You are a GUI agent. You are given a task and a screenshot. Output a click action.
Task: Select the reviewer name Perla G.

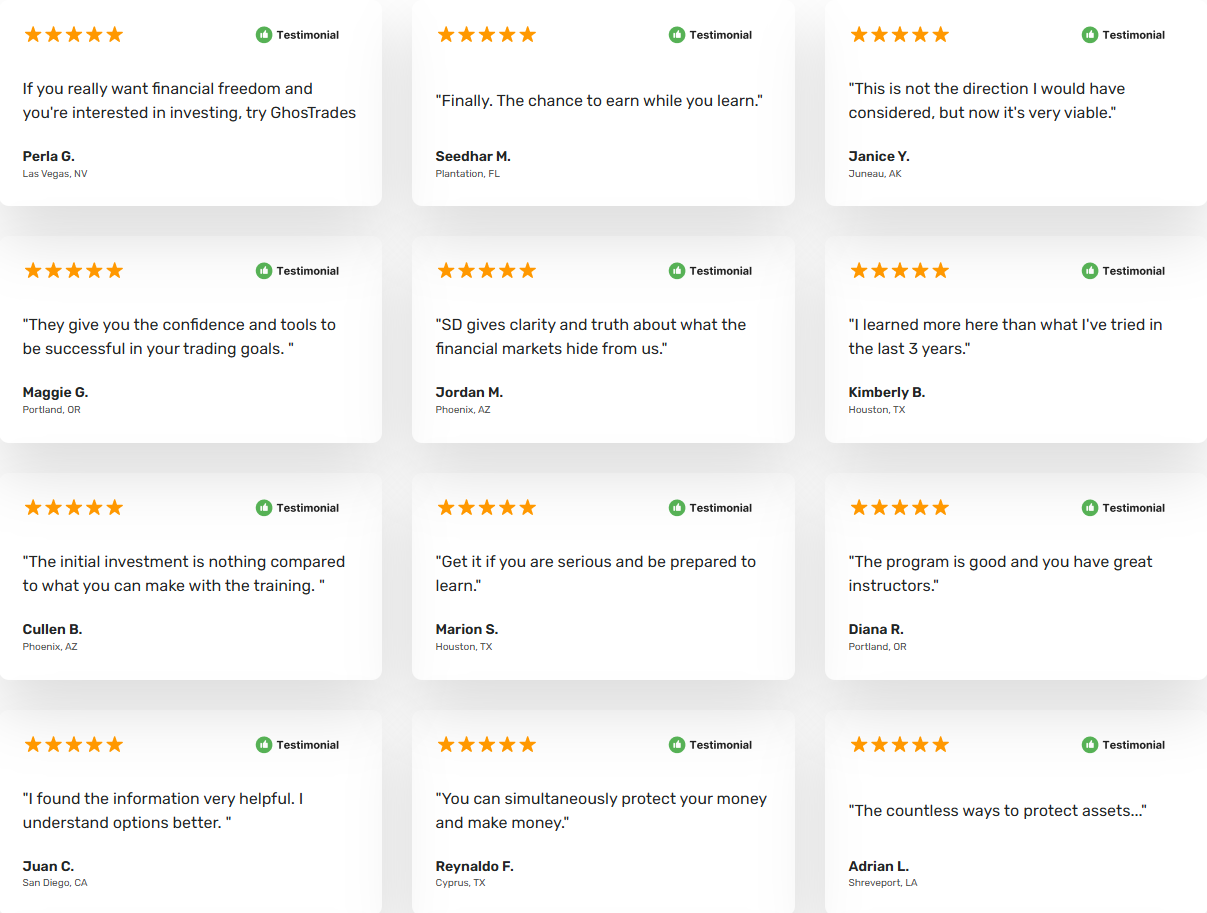[49, 156]
